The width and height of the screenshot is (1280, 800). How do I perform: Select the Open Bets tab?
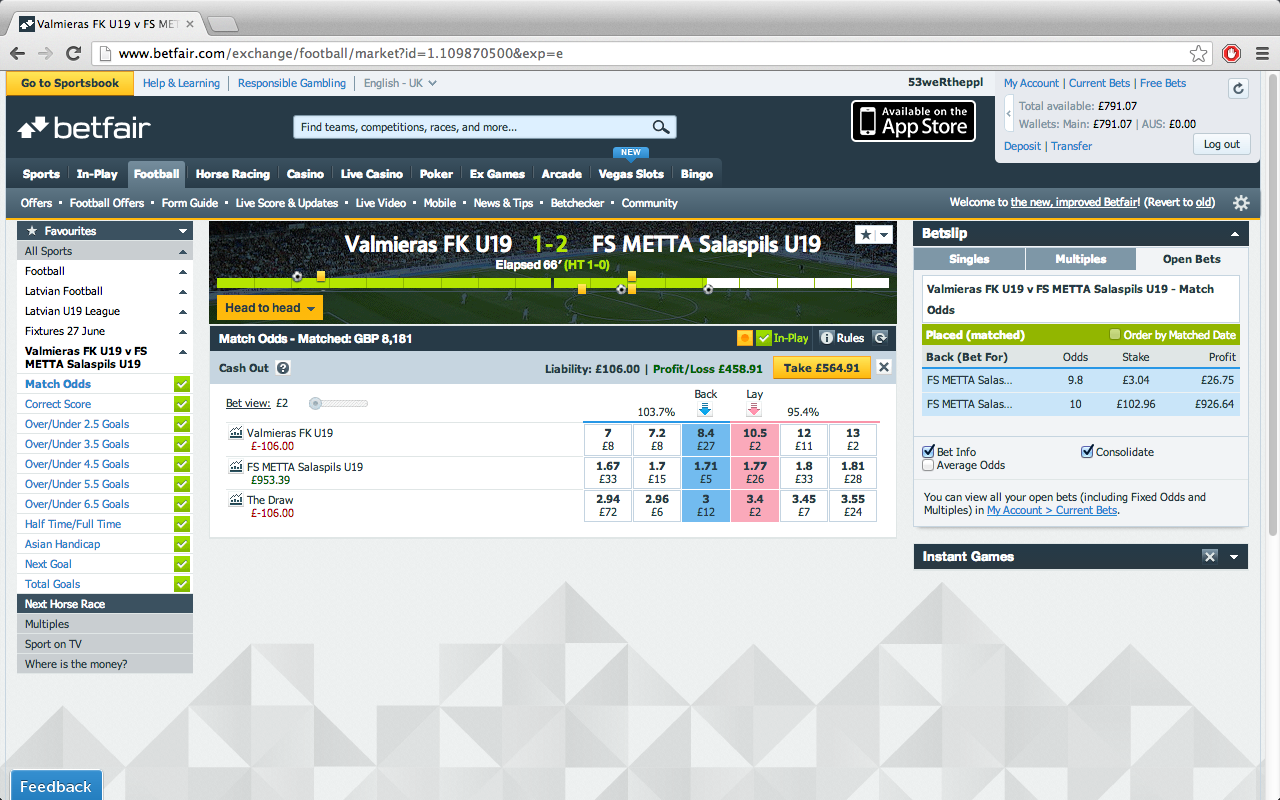coord(1192,259)
